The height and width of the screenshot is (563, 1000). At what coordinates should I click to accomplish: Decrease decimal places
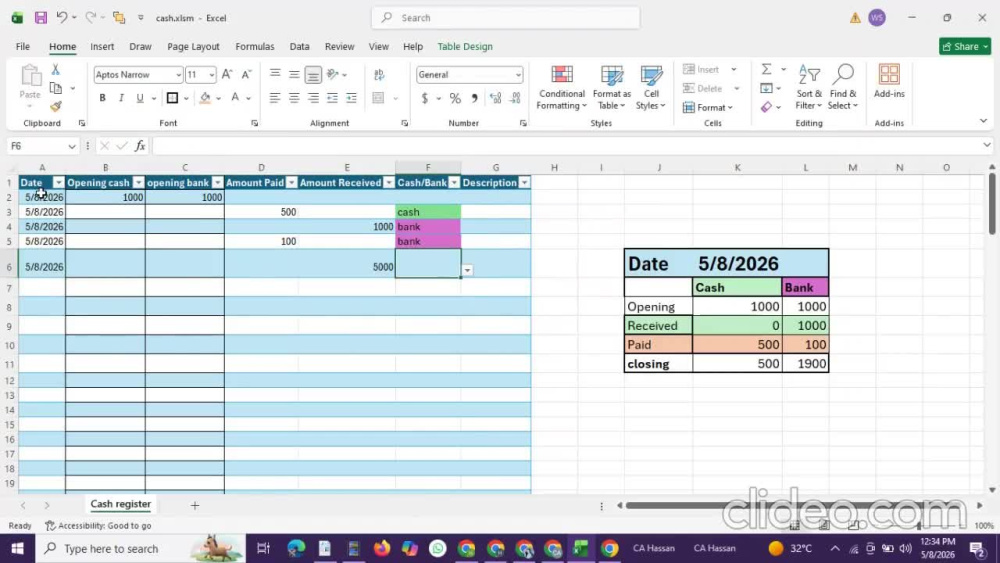pos(515,98)
